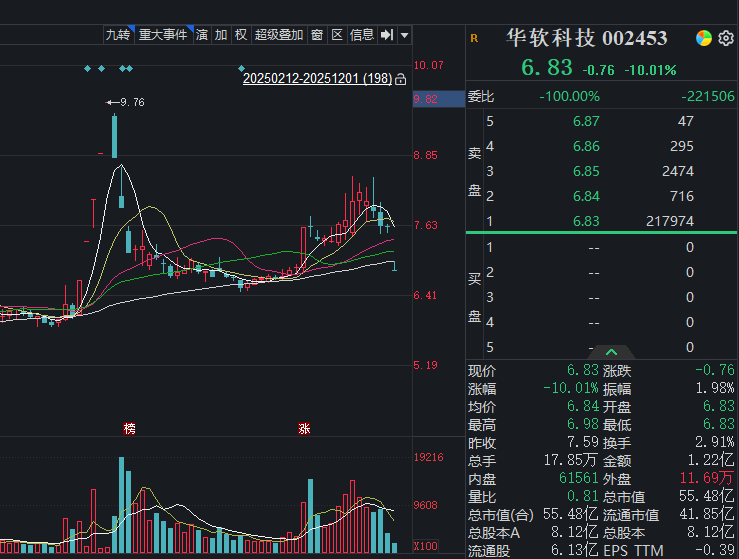Click the 演 toolbar button
Viewport: 739px width, 559px height.
[x=202, y=35]
